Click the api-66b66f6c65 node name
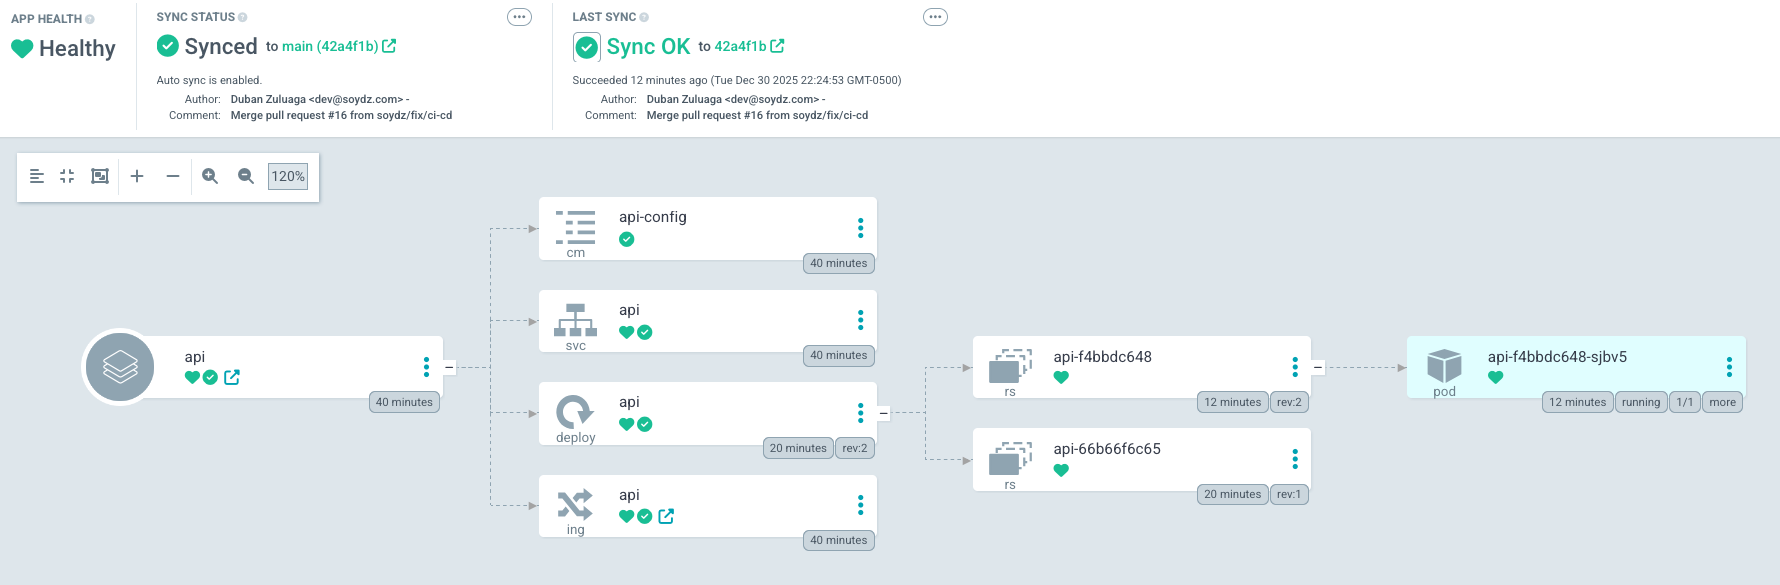Viewport: 1780px width, 585px height. point(1107,449)
